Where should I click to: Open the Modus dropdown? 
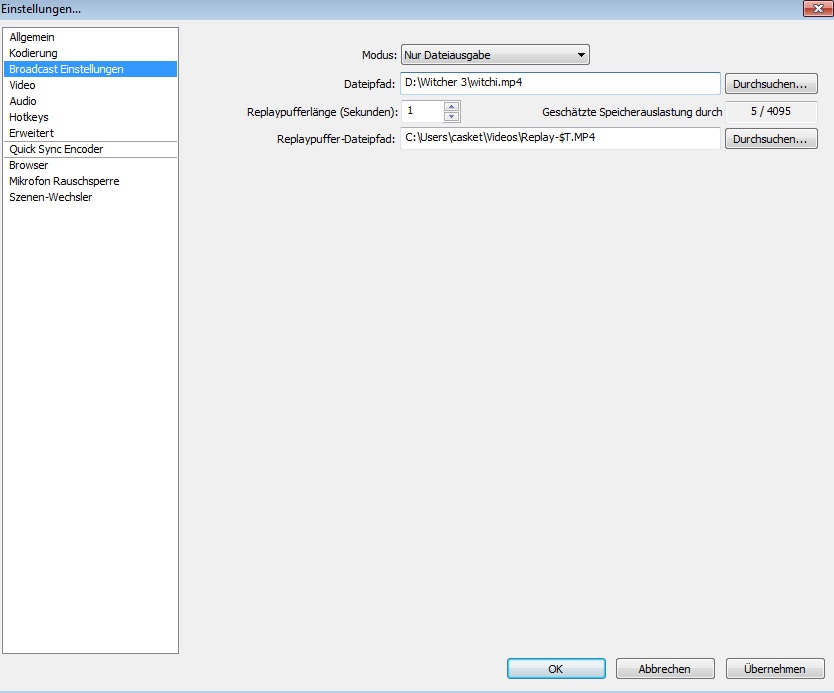tap(494, 55)
